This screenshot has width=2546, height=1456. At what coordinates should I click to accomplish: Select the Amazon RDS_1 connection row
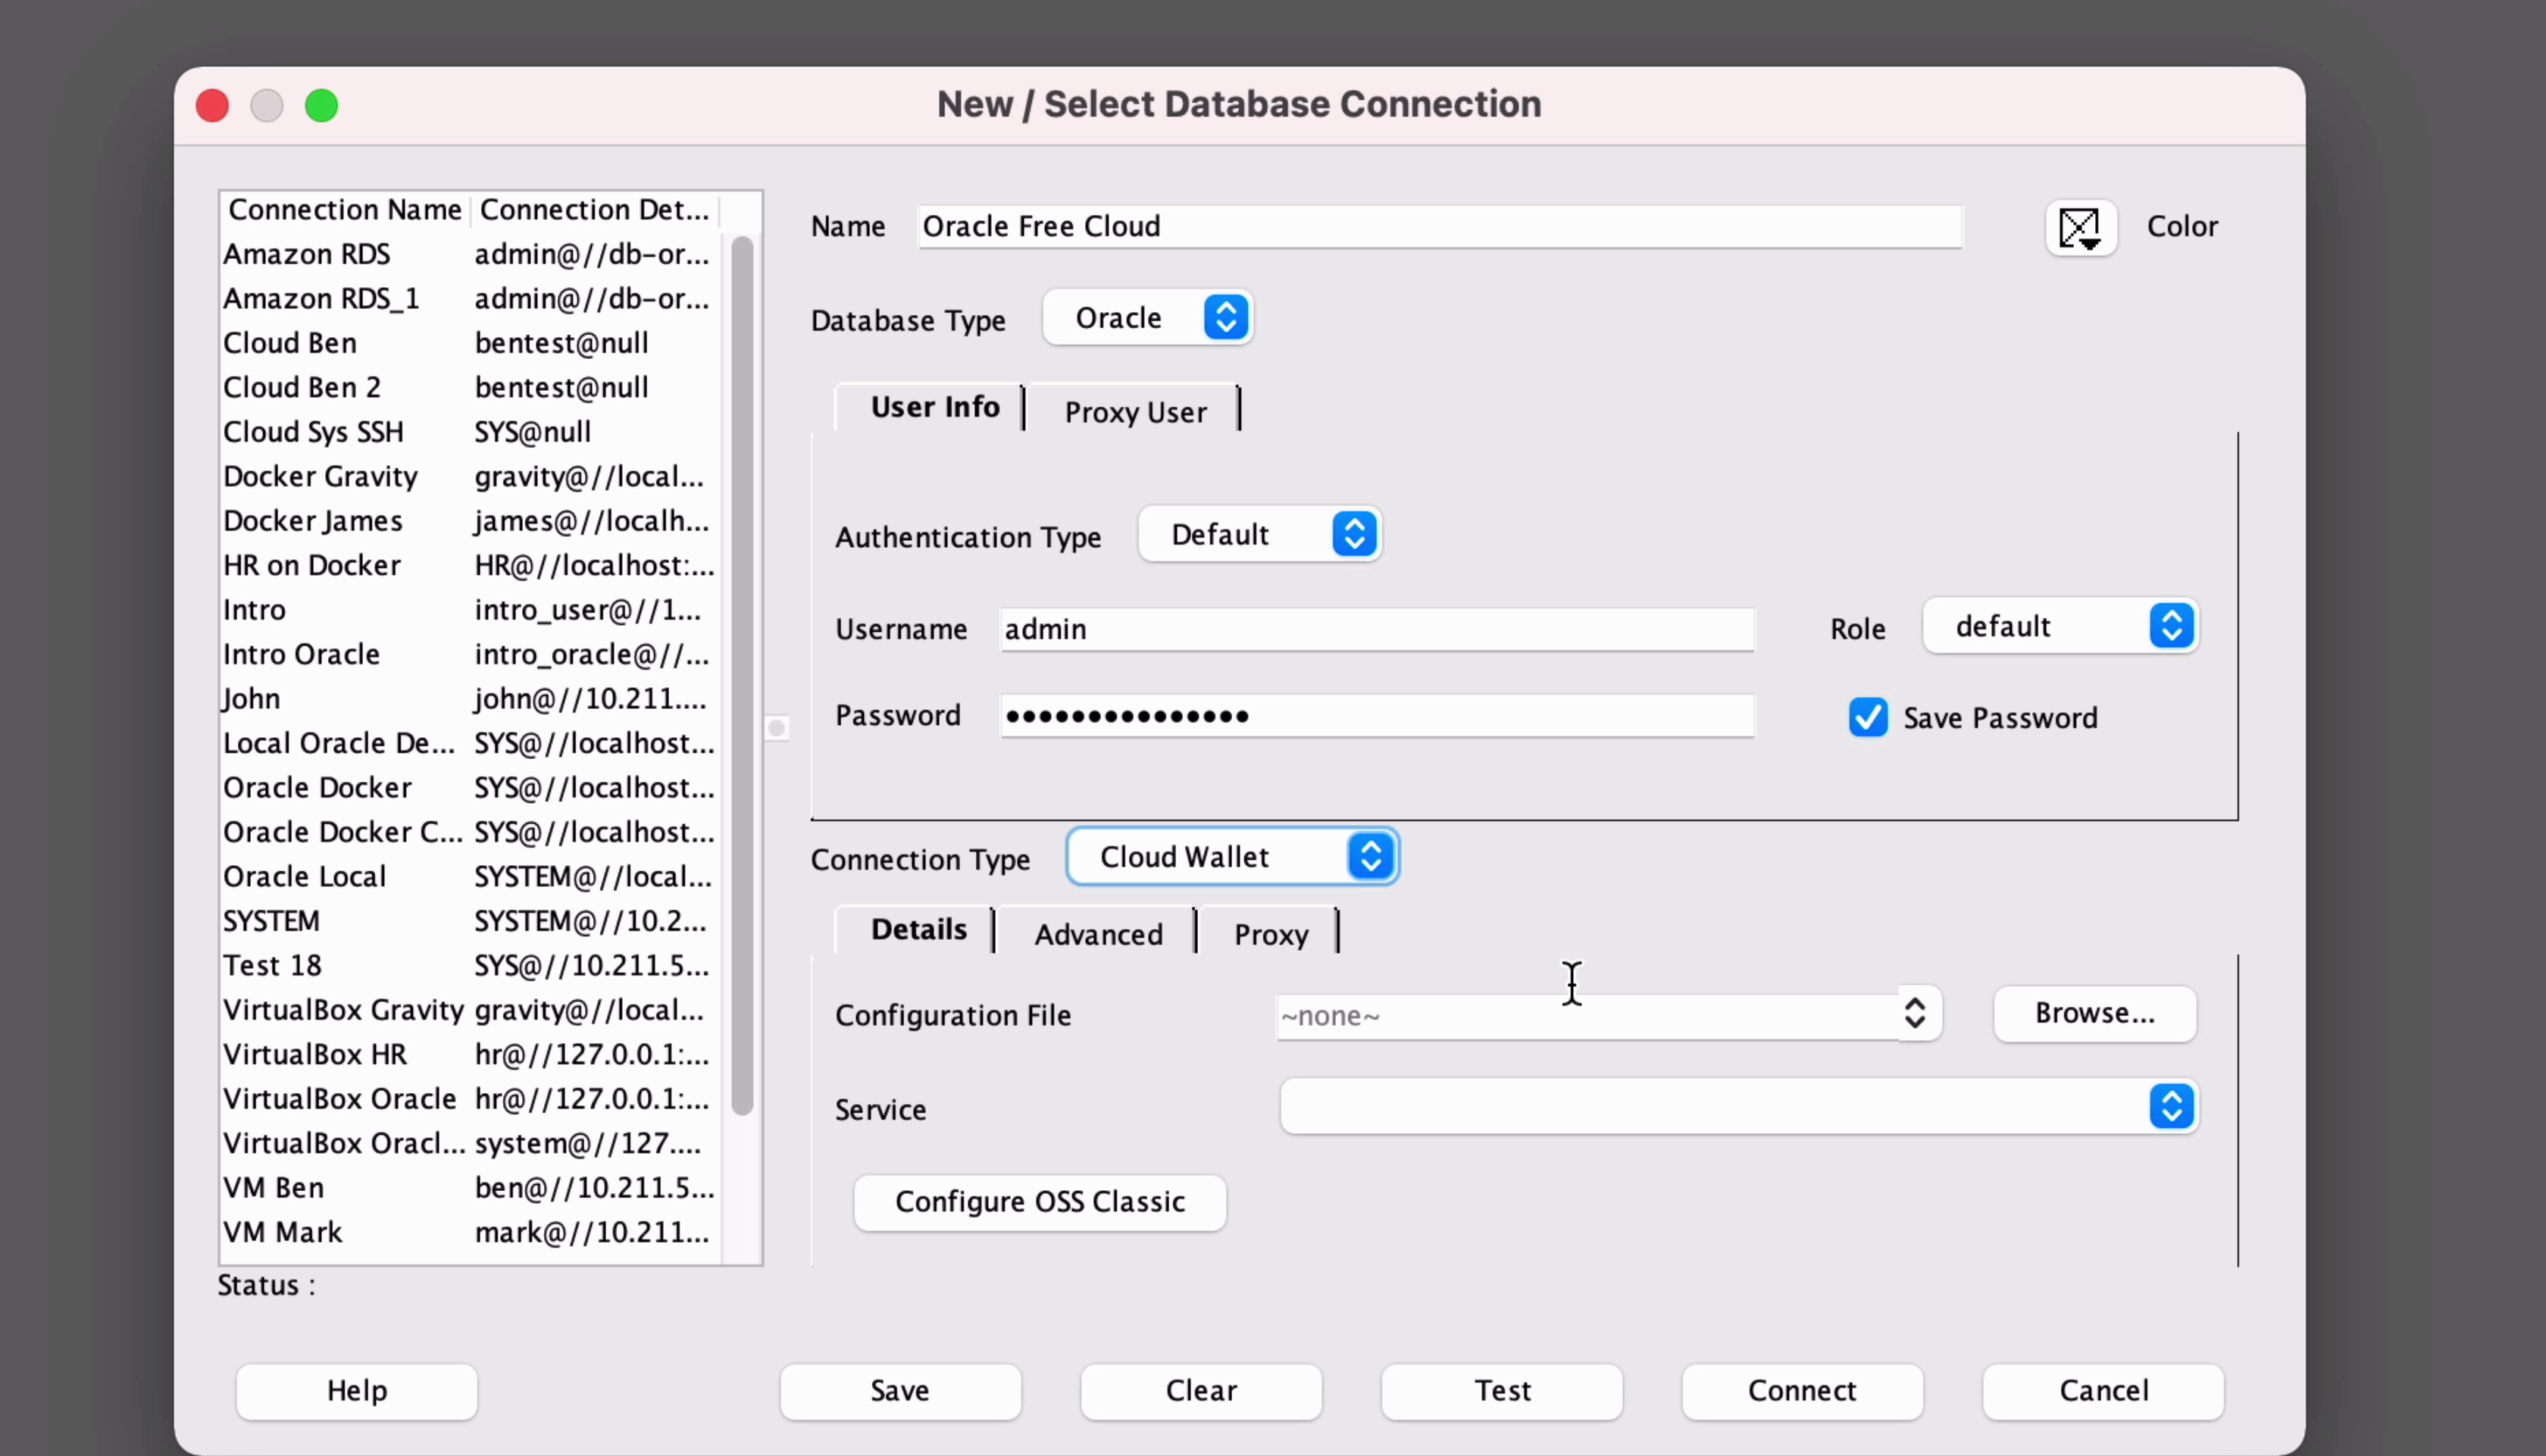click(321, 298)
